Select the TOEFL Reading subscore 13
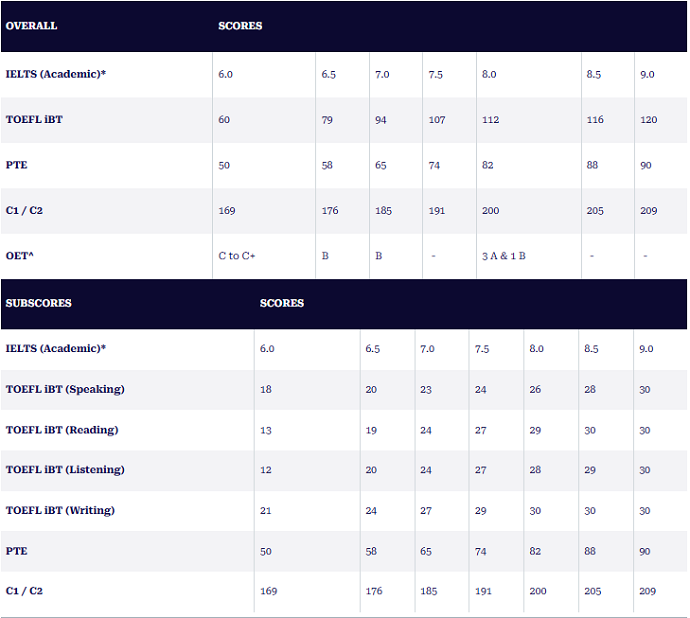The image size is (690, 618). click(x=266, y=430)
